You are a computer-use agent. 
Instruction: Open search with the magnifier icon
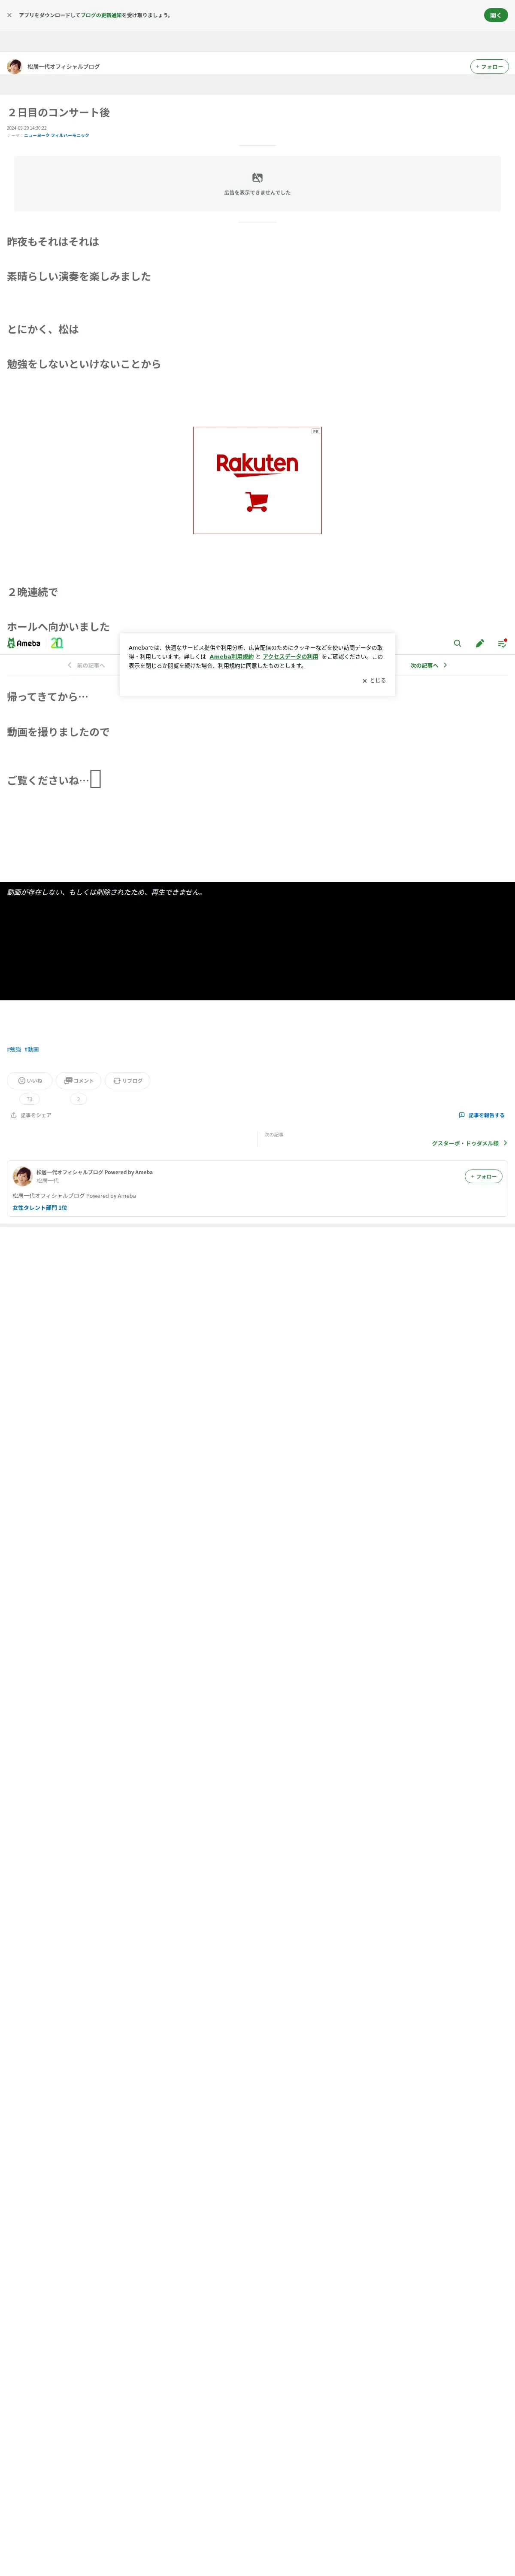coord(457,643)
